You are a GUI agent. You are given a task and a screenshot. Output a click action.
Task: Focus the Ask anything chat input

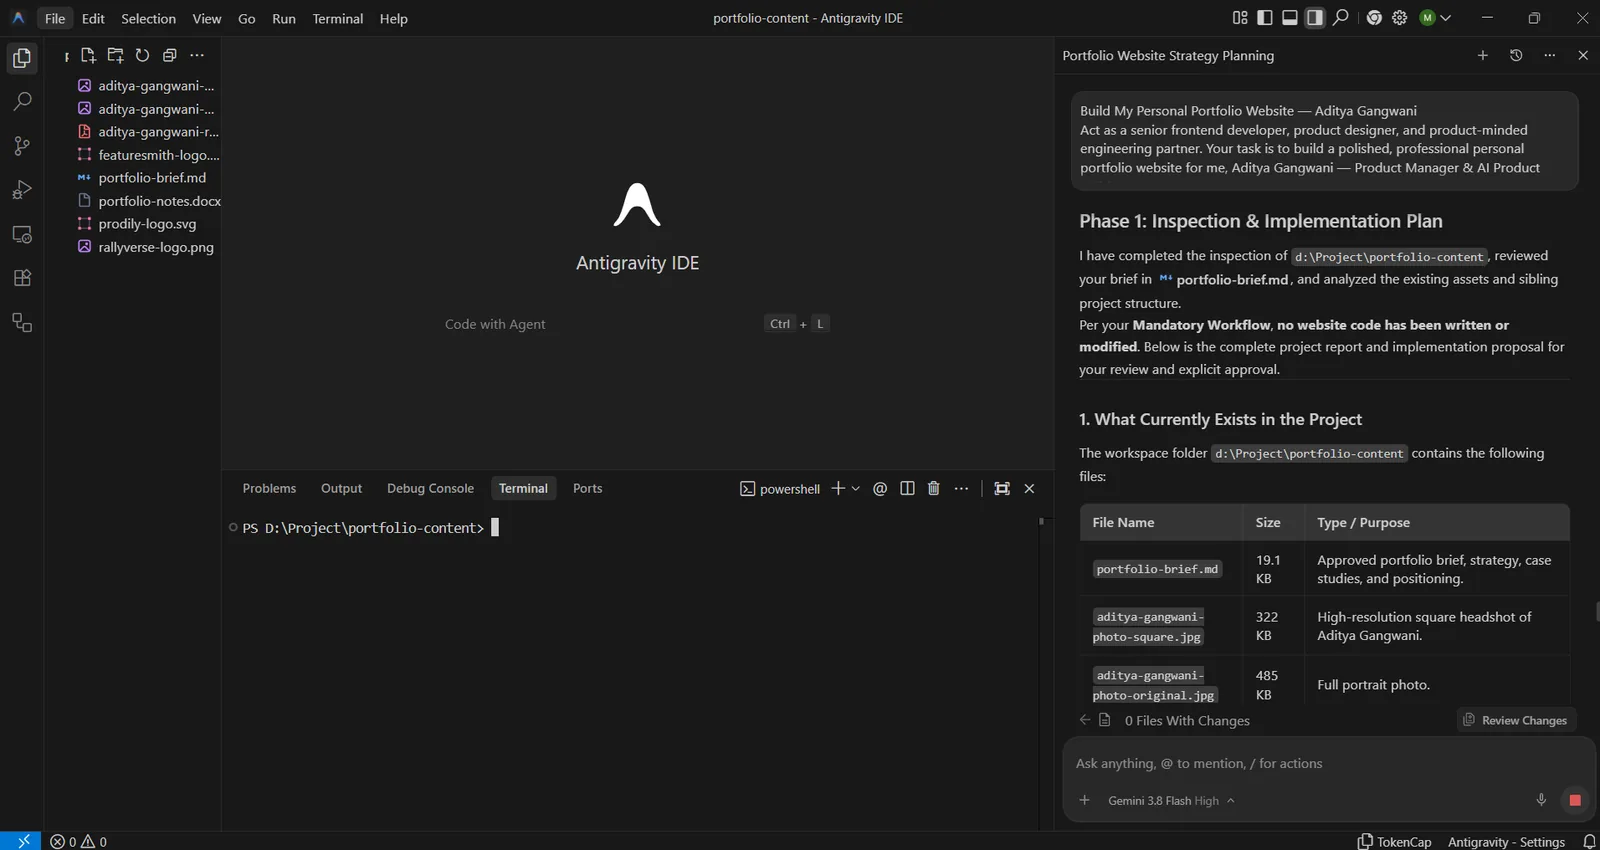(x=1328, y=763)
